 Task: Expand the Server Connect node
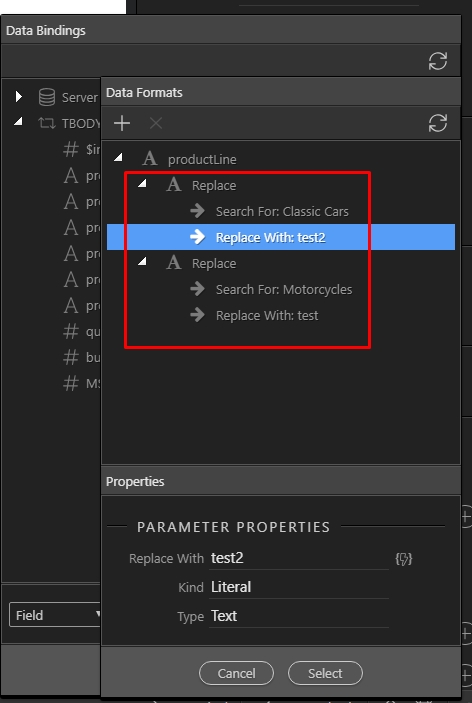(x=18, y=96)
